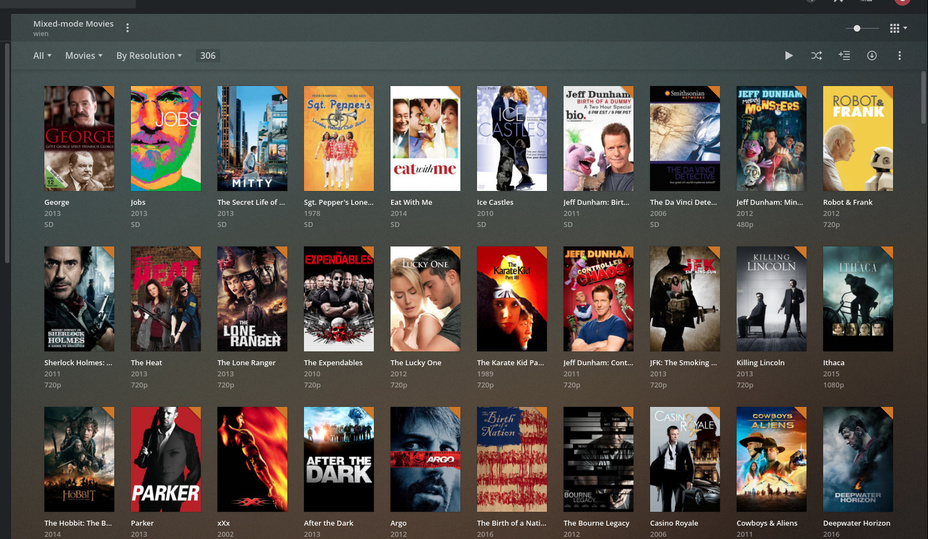Open The Birth of a Nation poster
Screen dimensions: 928x539
tap(512, 459)
